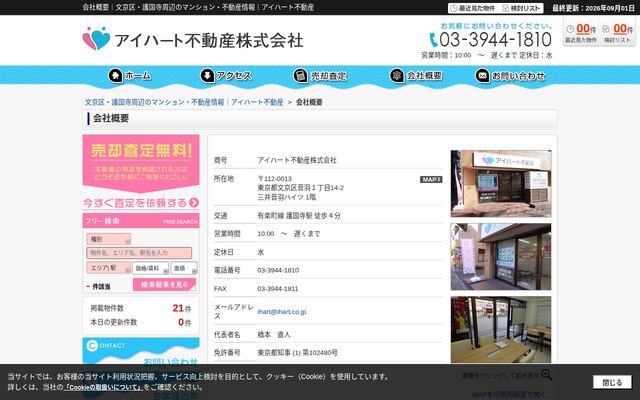Image resolution: width=640 pixels, height=400 pixels.
Task: Open the office interior photo thumbnail
Action: 501,330
